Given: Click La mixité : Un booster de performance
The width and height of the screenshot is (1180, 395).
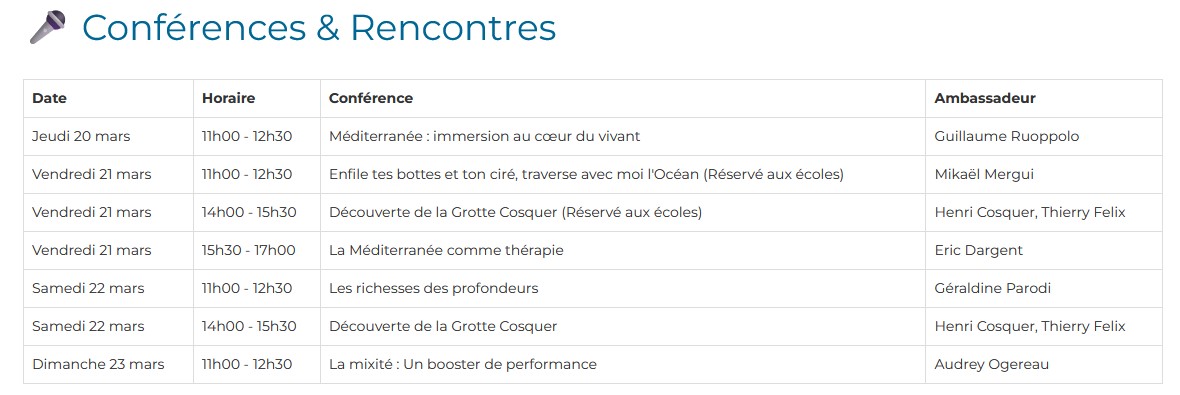Looking at the screenshot, I should click(463, 364).
